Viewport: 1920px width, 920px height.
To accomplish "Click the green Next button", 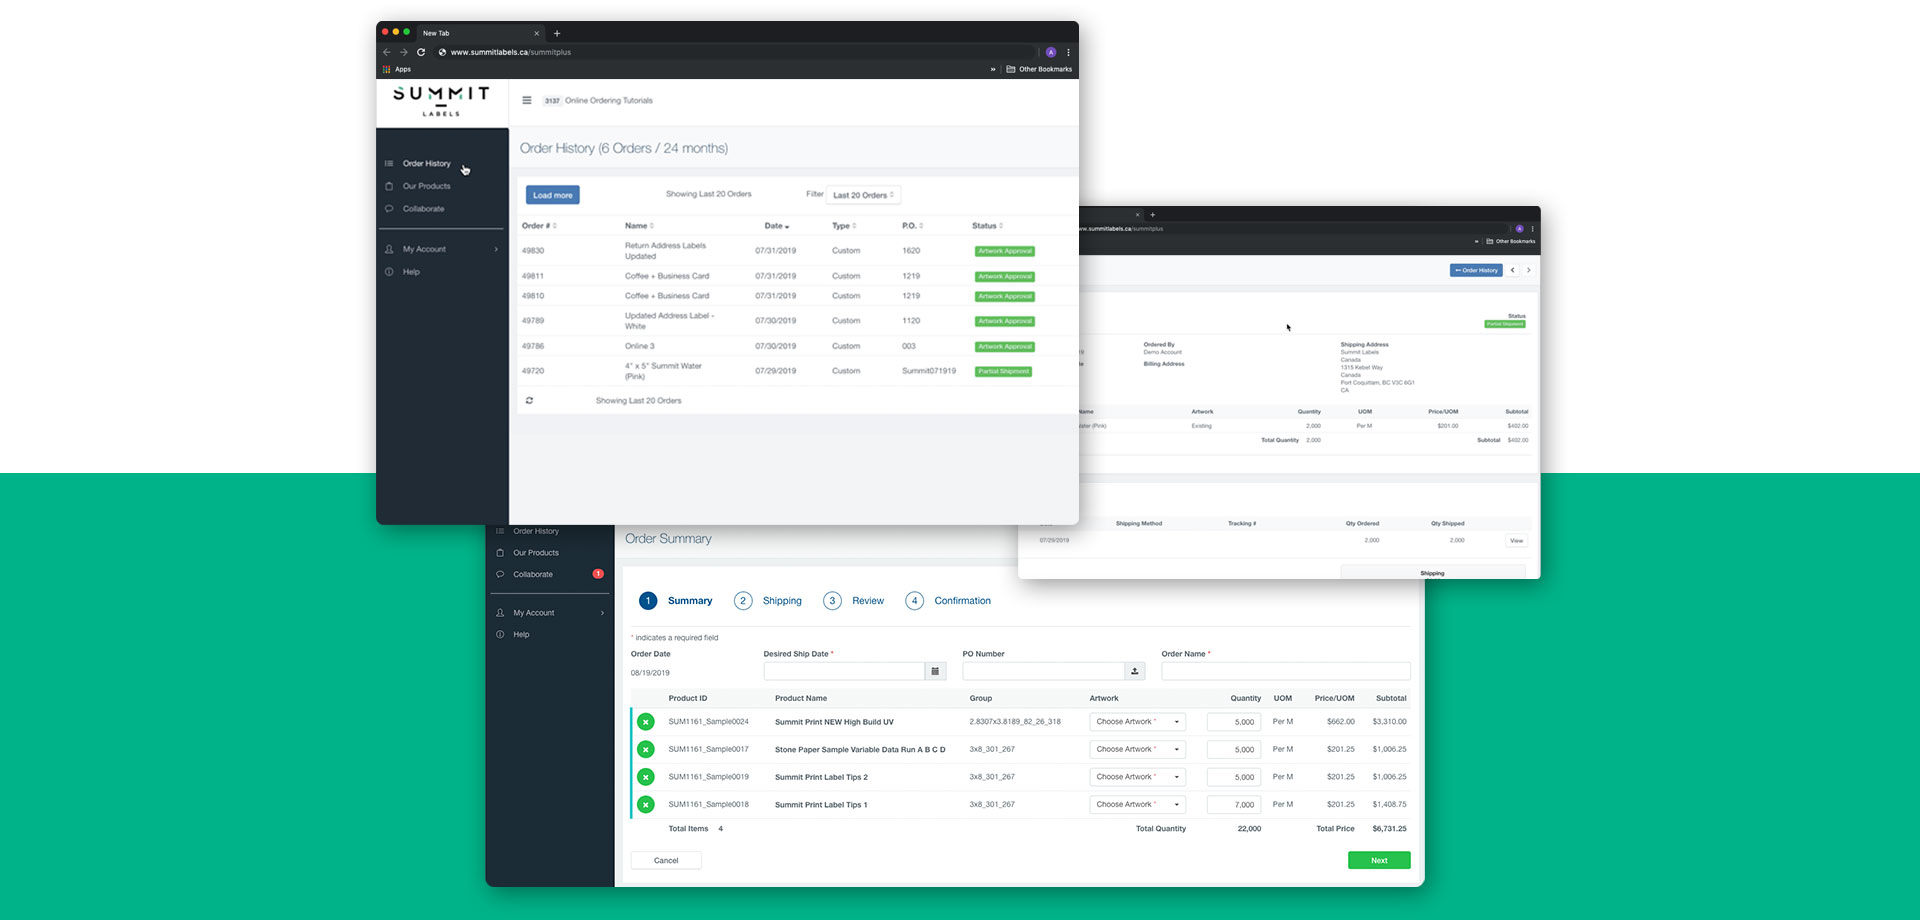I will click(1379, 860).
